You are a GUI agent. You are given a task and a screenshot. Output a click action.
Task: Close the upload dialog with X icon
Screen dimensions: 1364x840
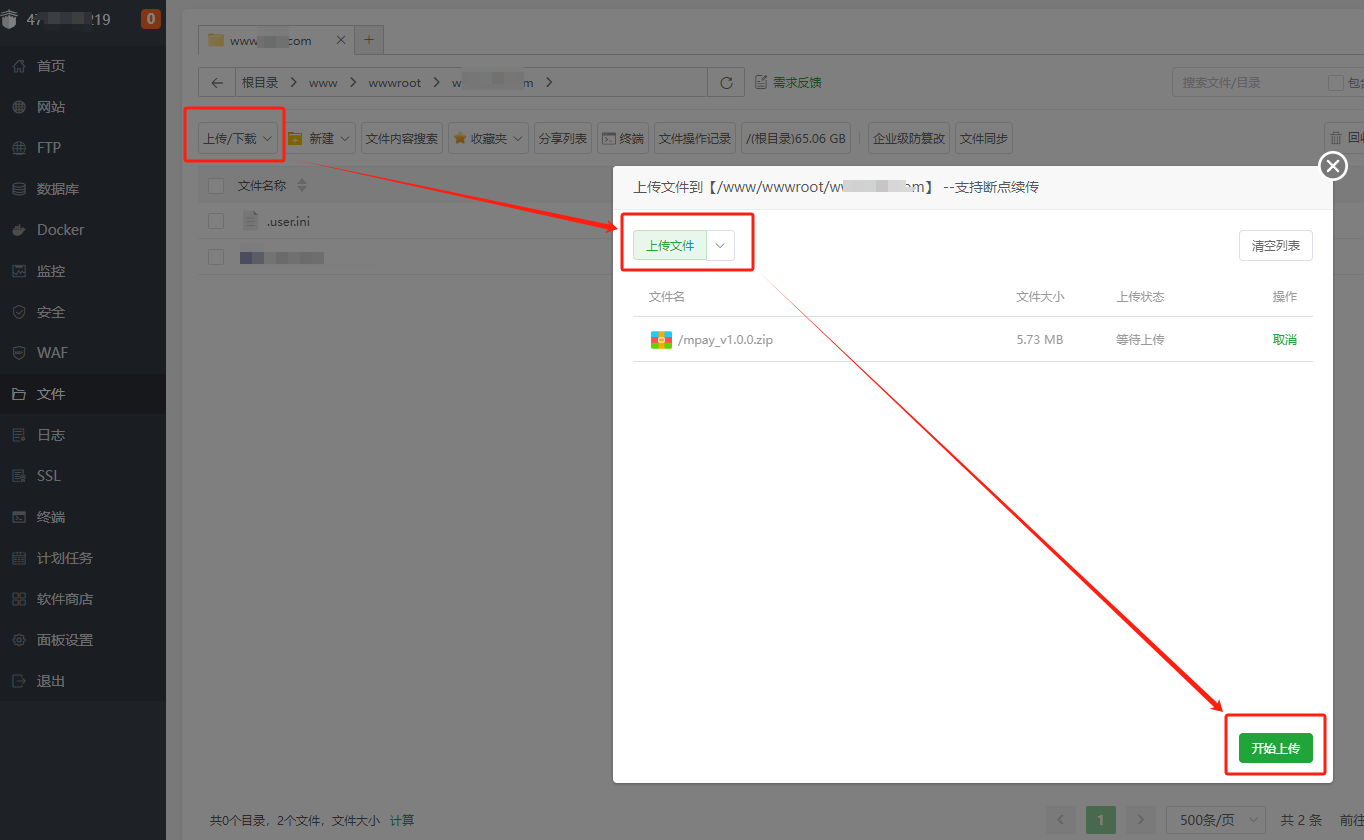[1333, 166]
